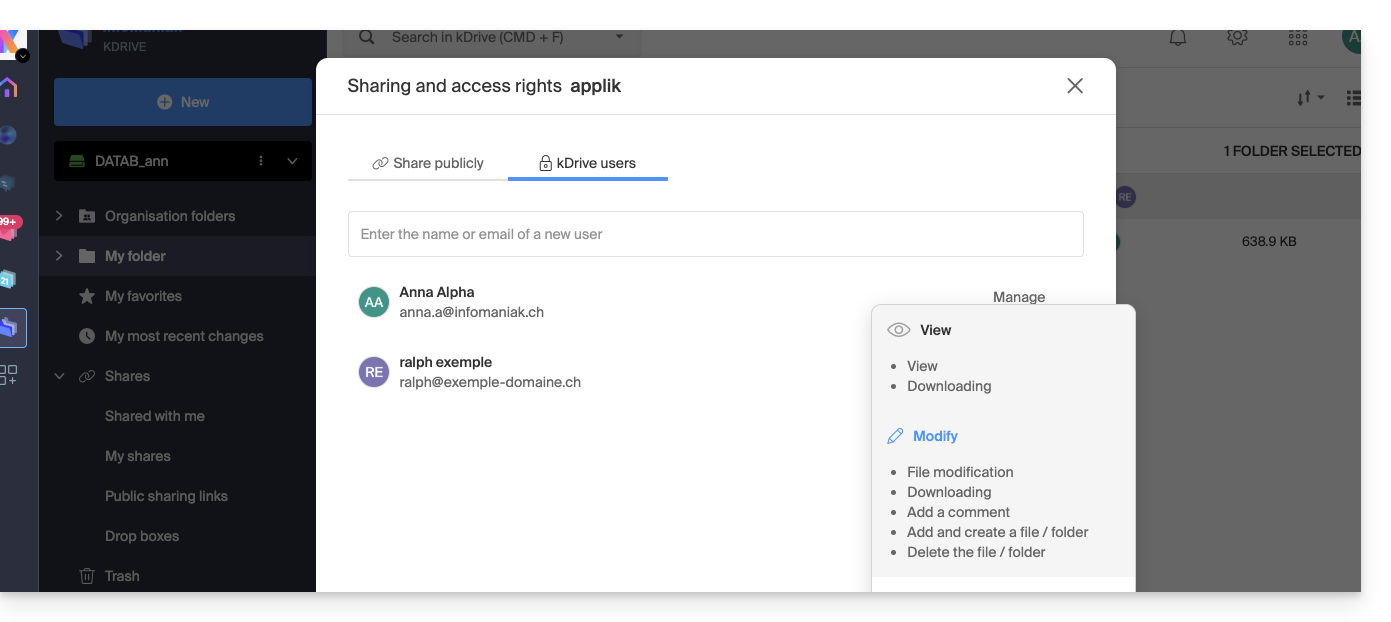Open Manage dropdown for Anna Alpha

[x=1018, y=297]
